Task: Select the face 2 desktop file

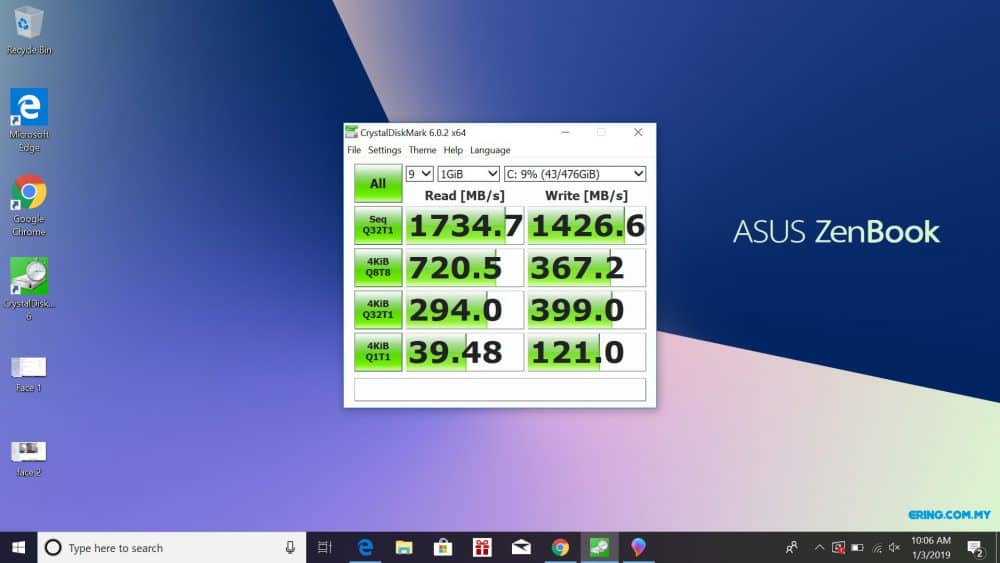Action: pyautogui.click(x=29, y=458)
